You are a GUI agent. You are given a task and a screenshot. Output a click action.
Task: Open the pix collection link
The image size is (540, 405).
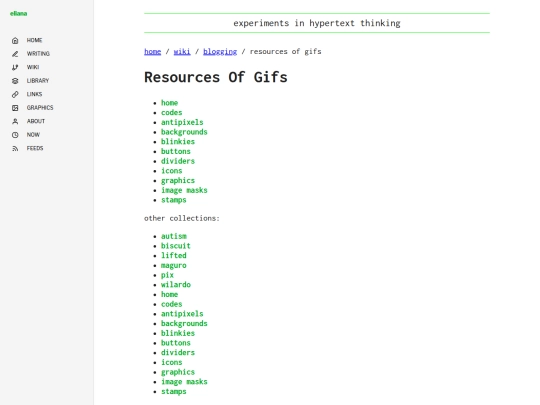(167, 275)
